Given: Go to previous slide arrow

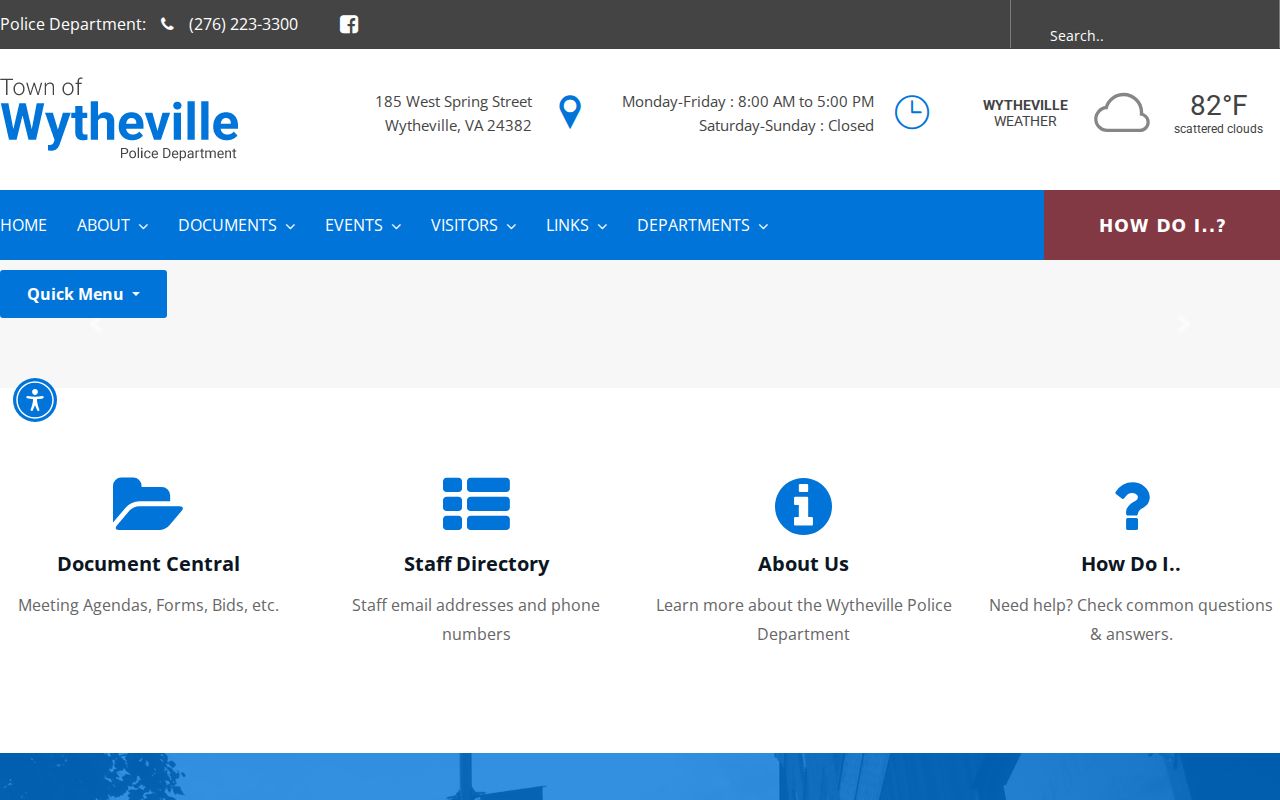Looking at the screenshot, I should coord(96,324).
